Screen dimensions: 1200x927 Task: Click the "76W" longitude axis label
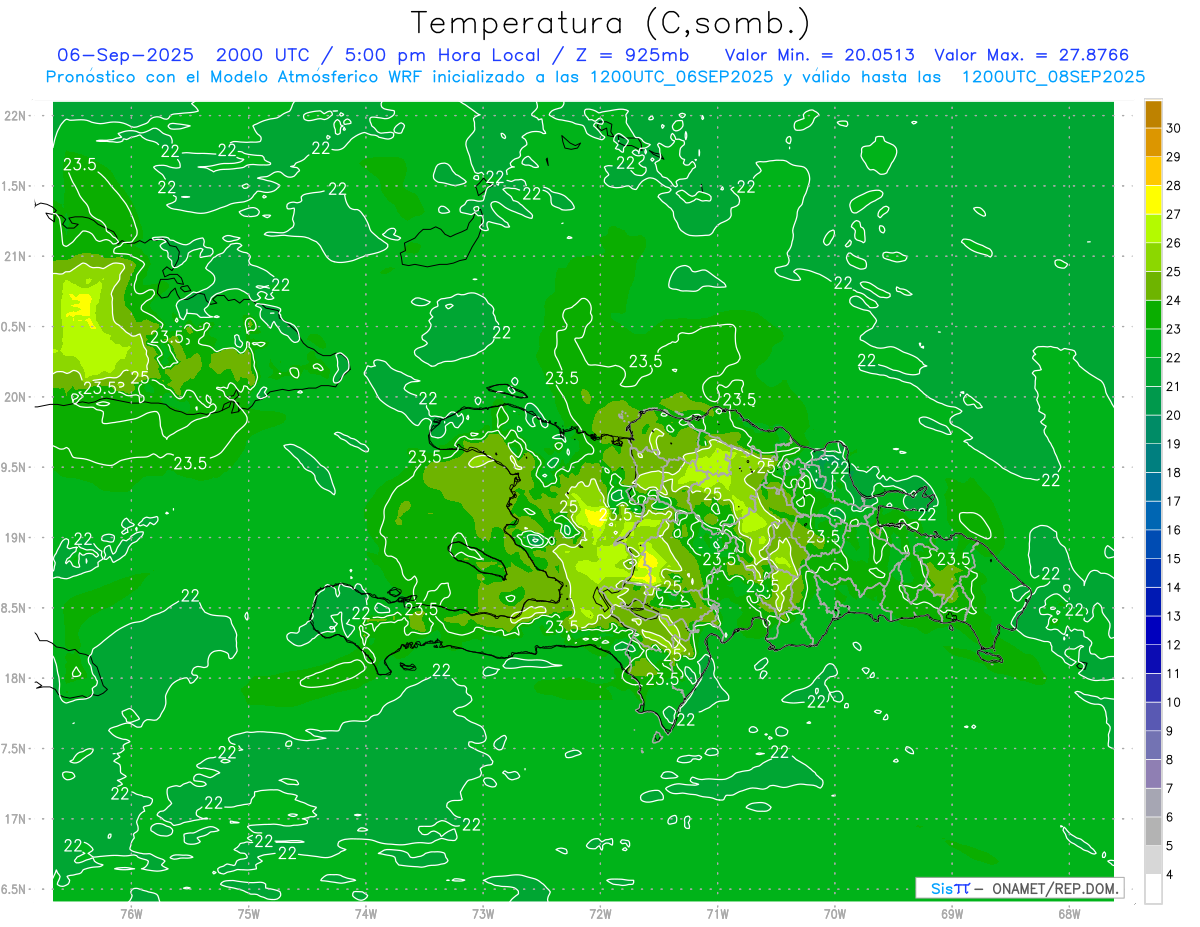[131, 913]
